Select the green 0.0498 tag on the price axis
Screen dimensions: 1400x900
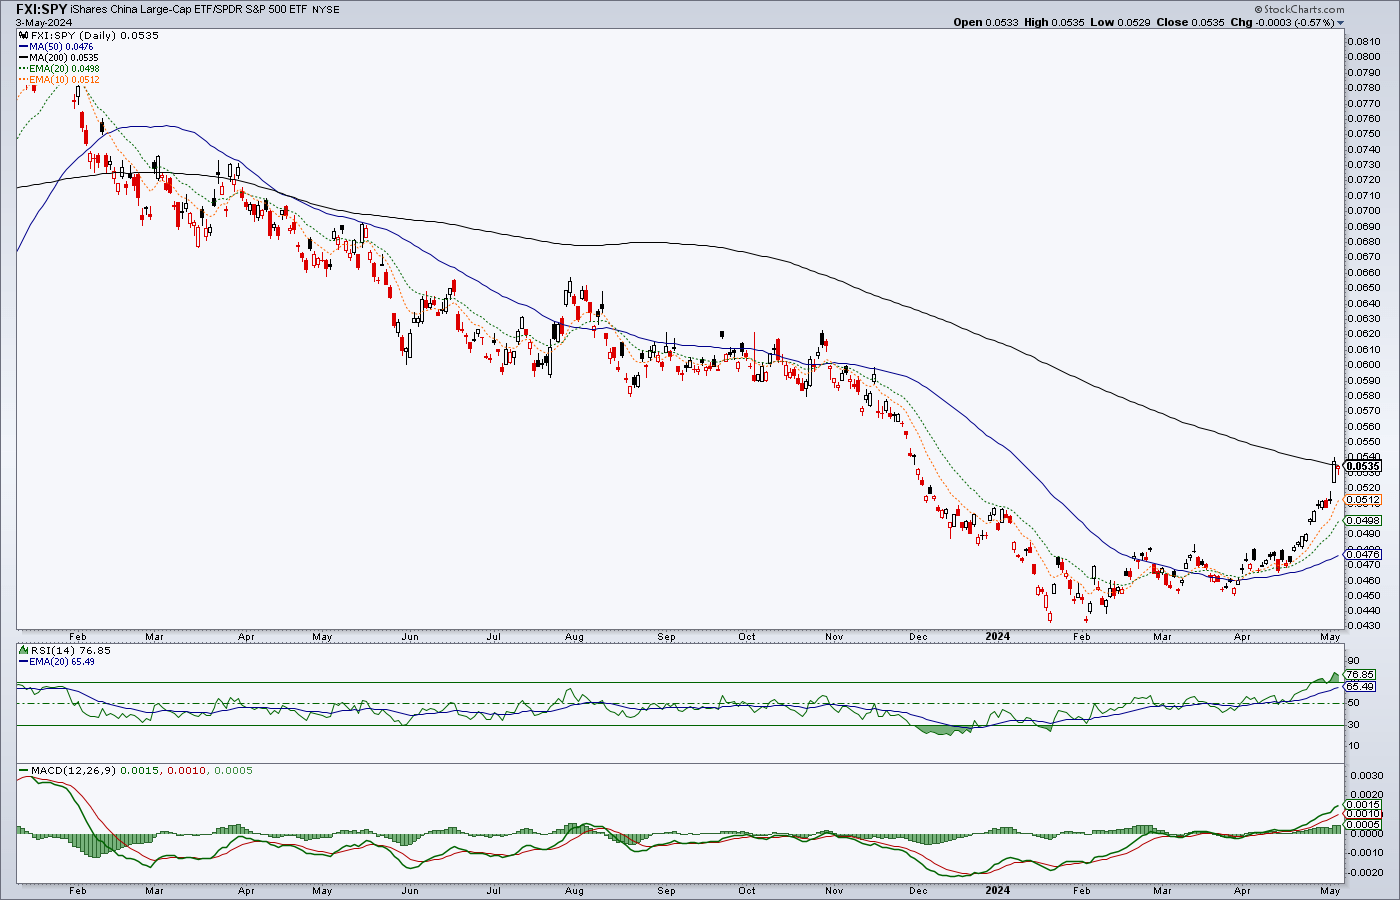(x=1364, y=521)
